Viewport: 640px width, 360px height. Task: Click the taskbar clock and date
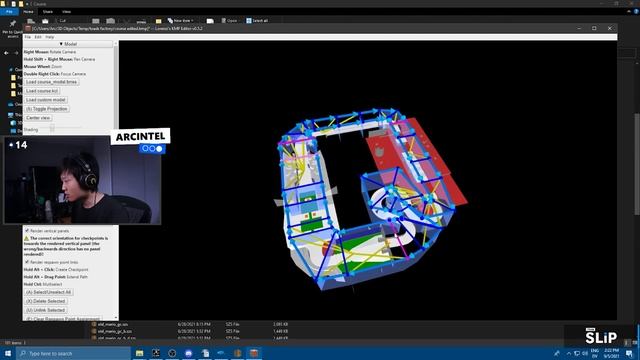tap(611, 353)
